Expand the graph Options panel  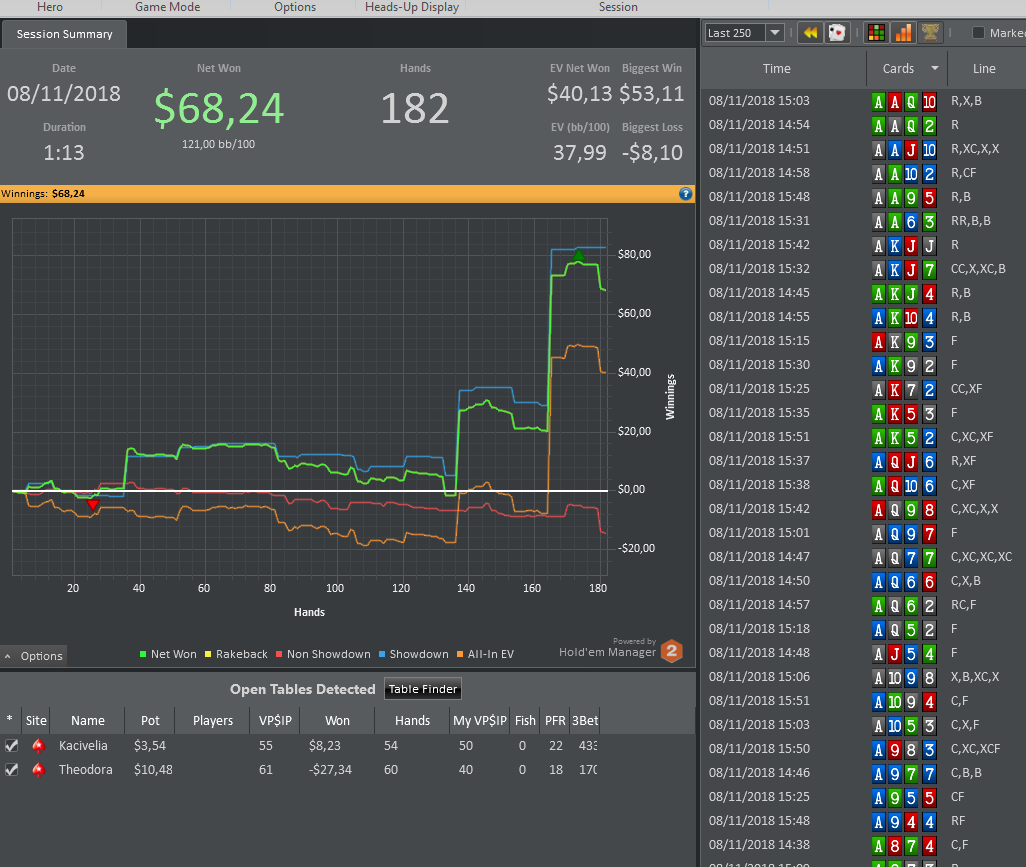click(33, 656)
